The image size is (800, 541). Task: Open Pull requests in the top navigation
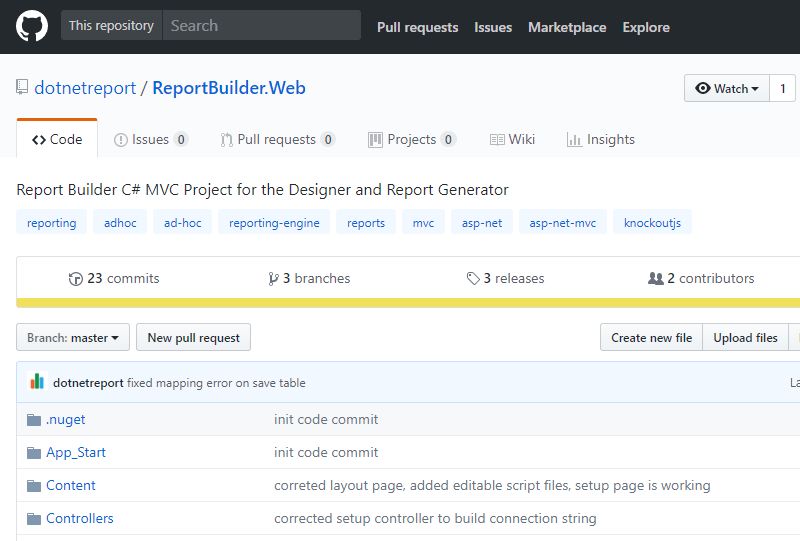click(417, 27)
